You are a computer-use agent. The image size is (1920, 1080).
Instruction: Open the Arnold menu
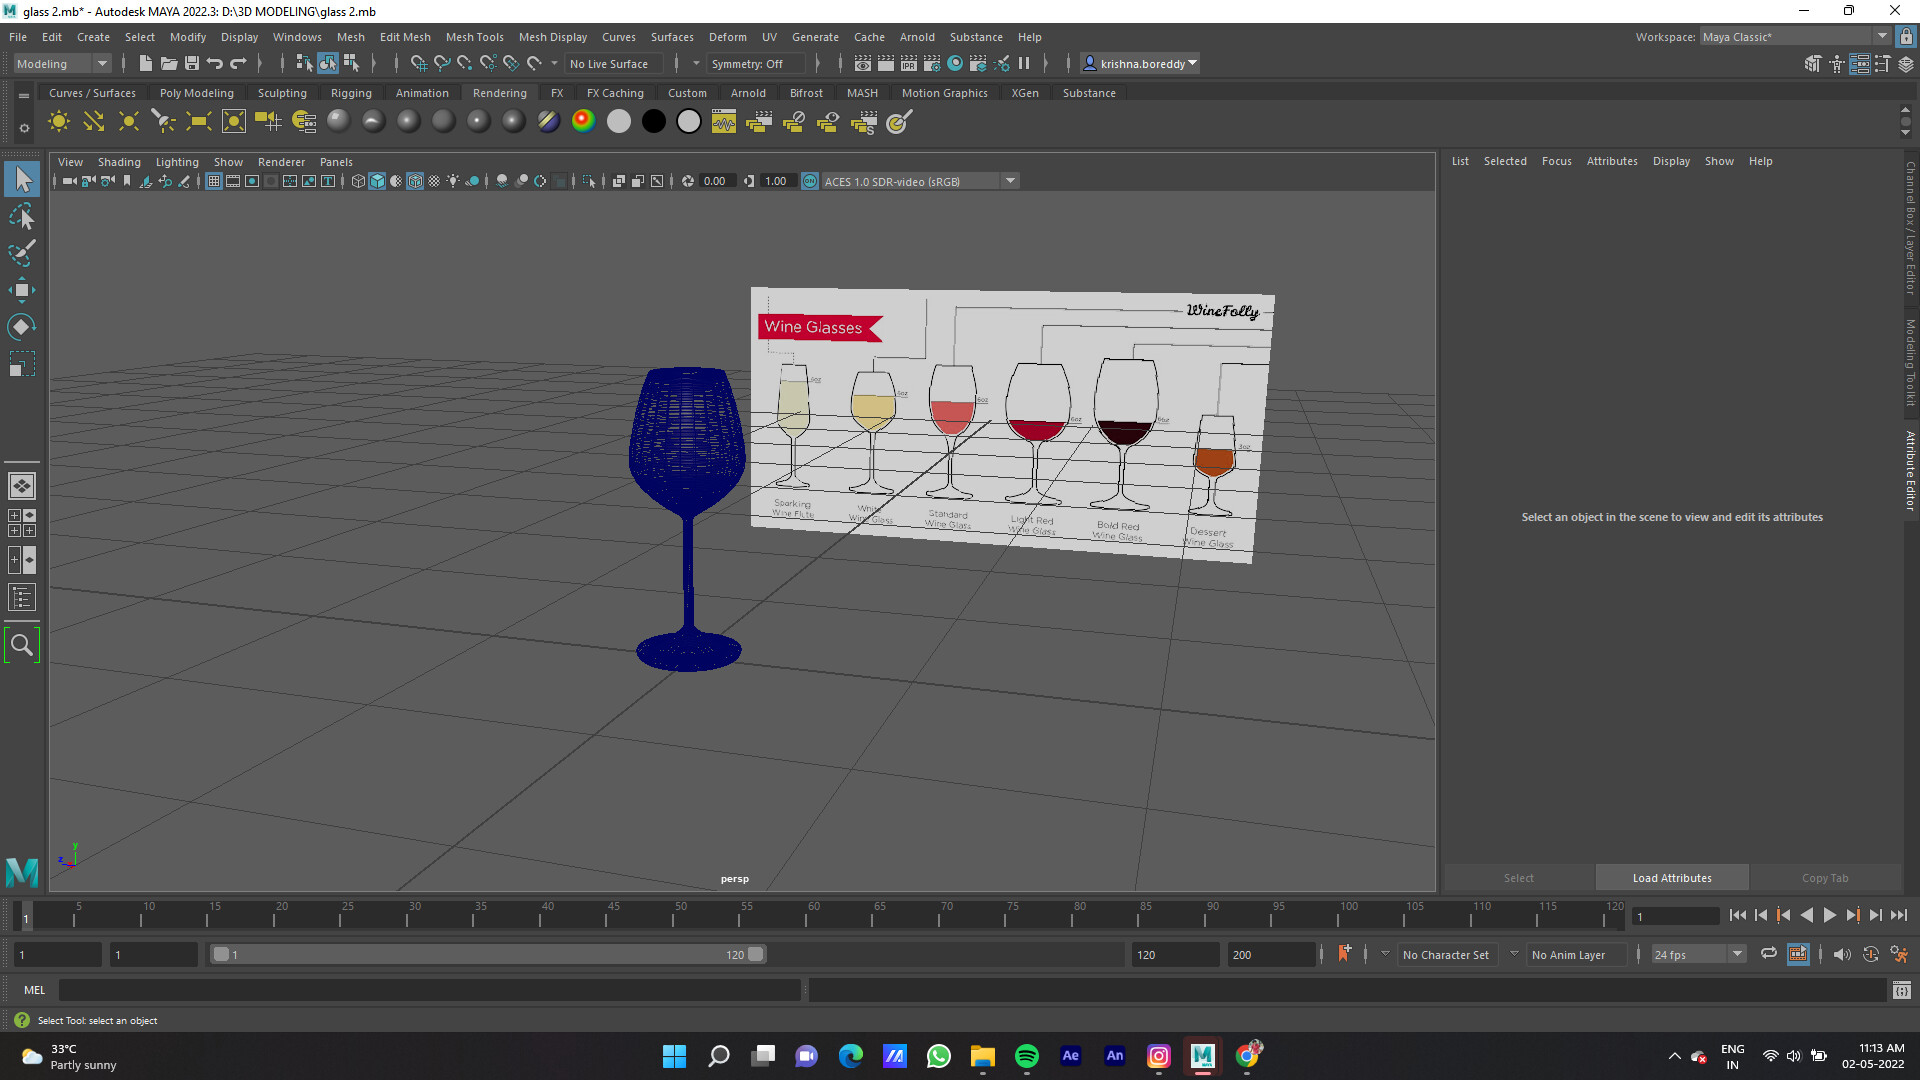pyautogui.click(x=917, y=37)
